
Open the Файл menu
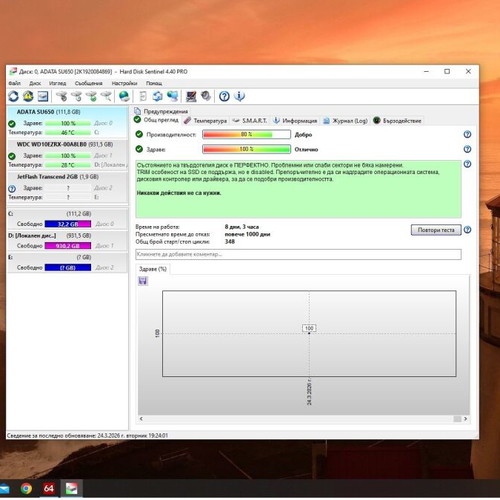point(15,83)
